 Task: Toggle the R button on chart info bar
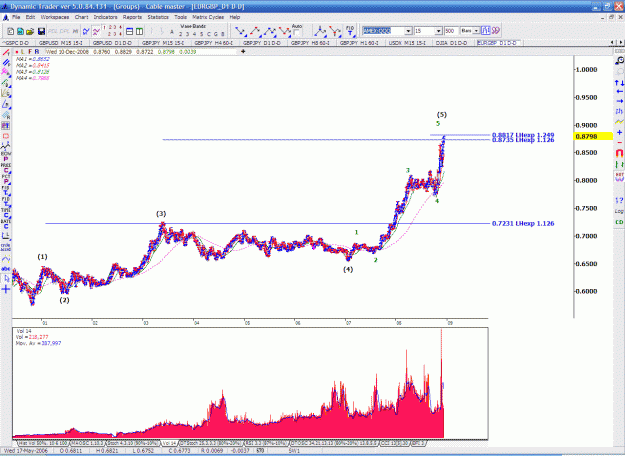[37, 52]
